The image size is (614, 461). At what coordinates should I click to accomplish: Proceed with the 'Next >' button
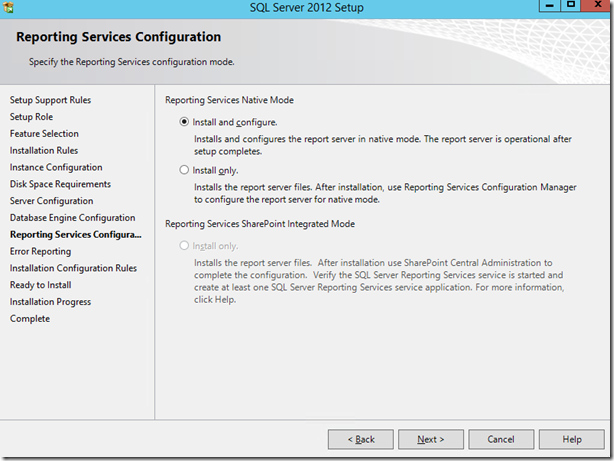[x=431, y=439]
